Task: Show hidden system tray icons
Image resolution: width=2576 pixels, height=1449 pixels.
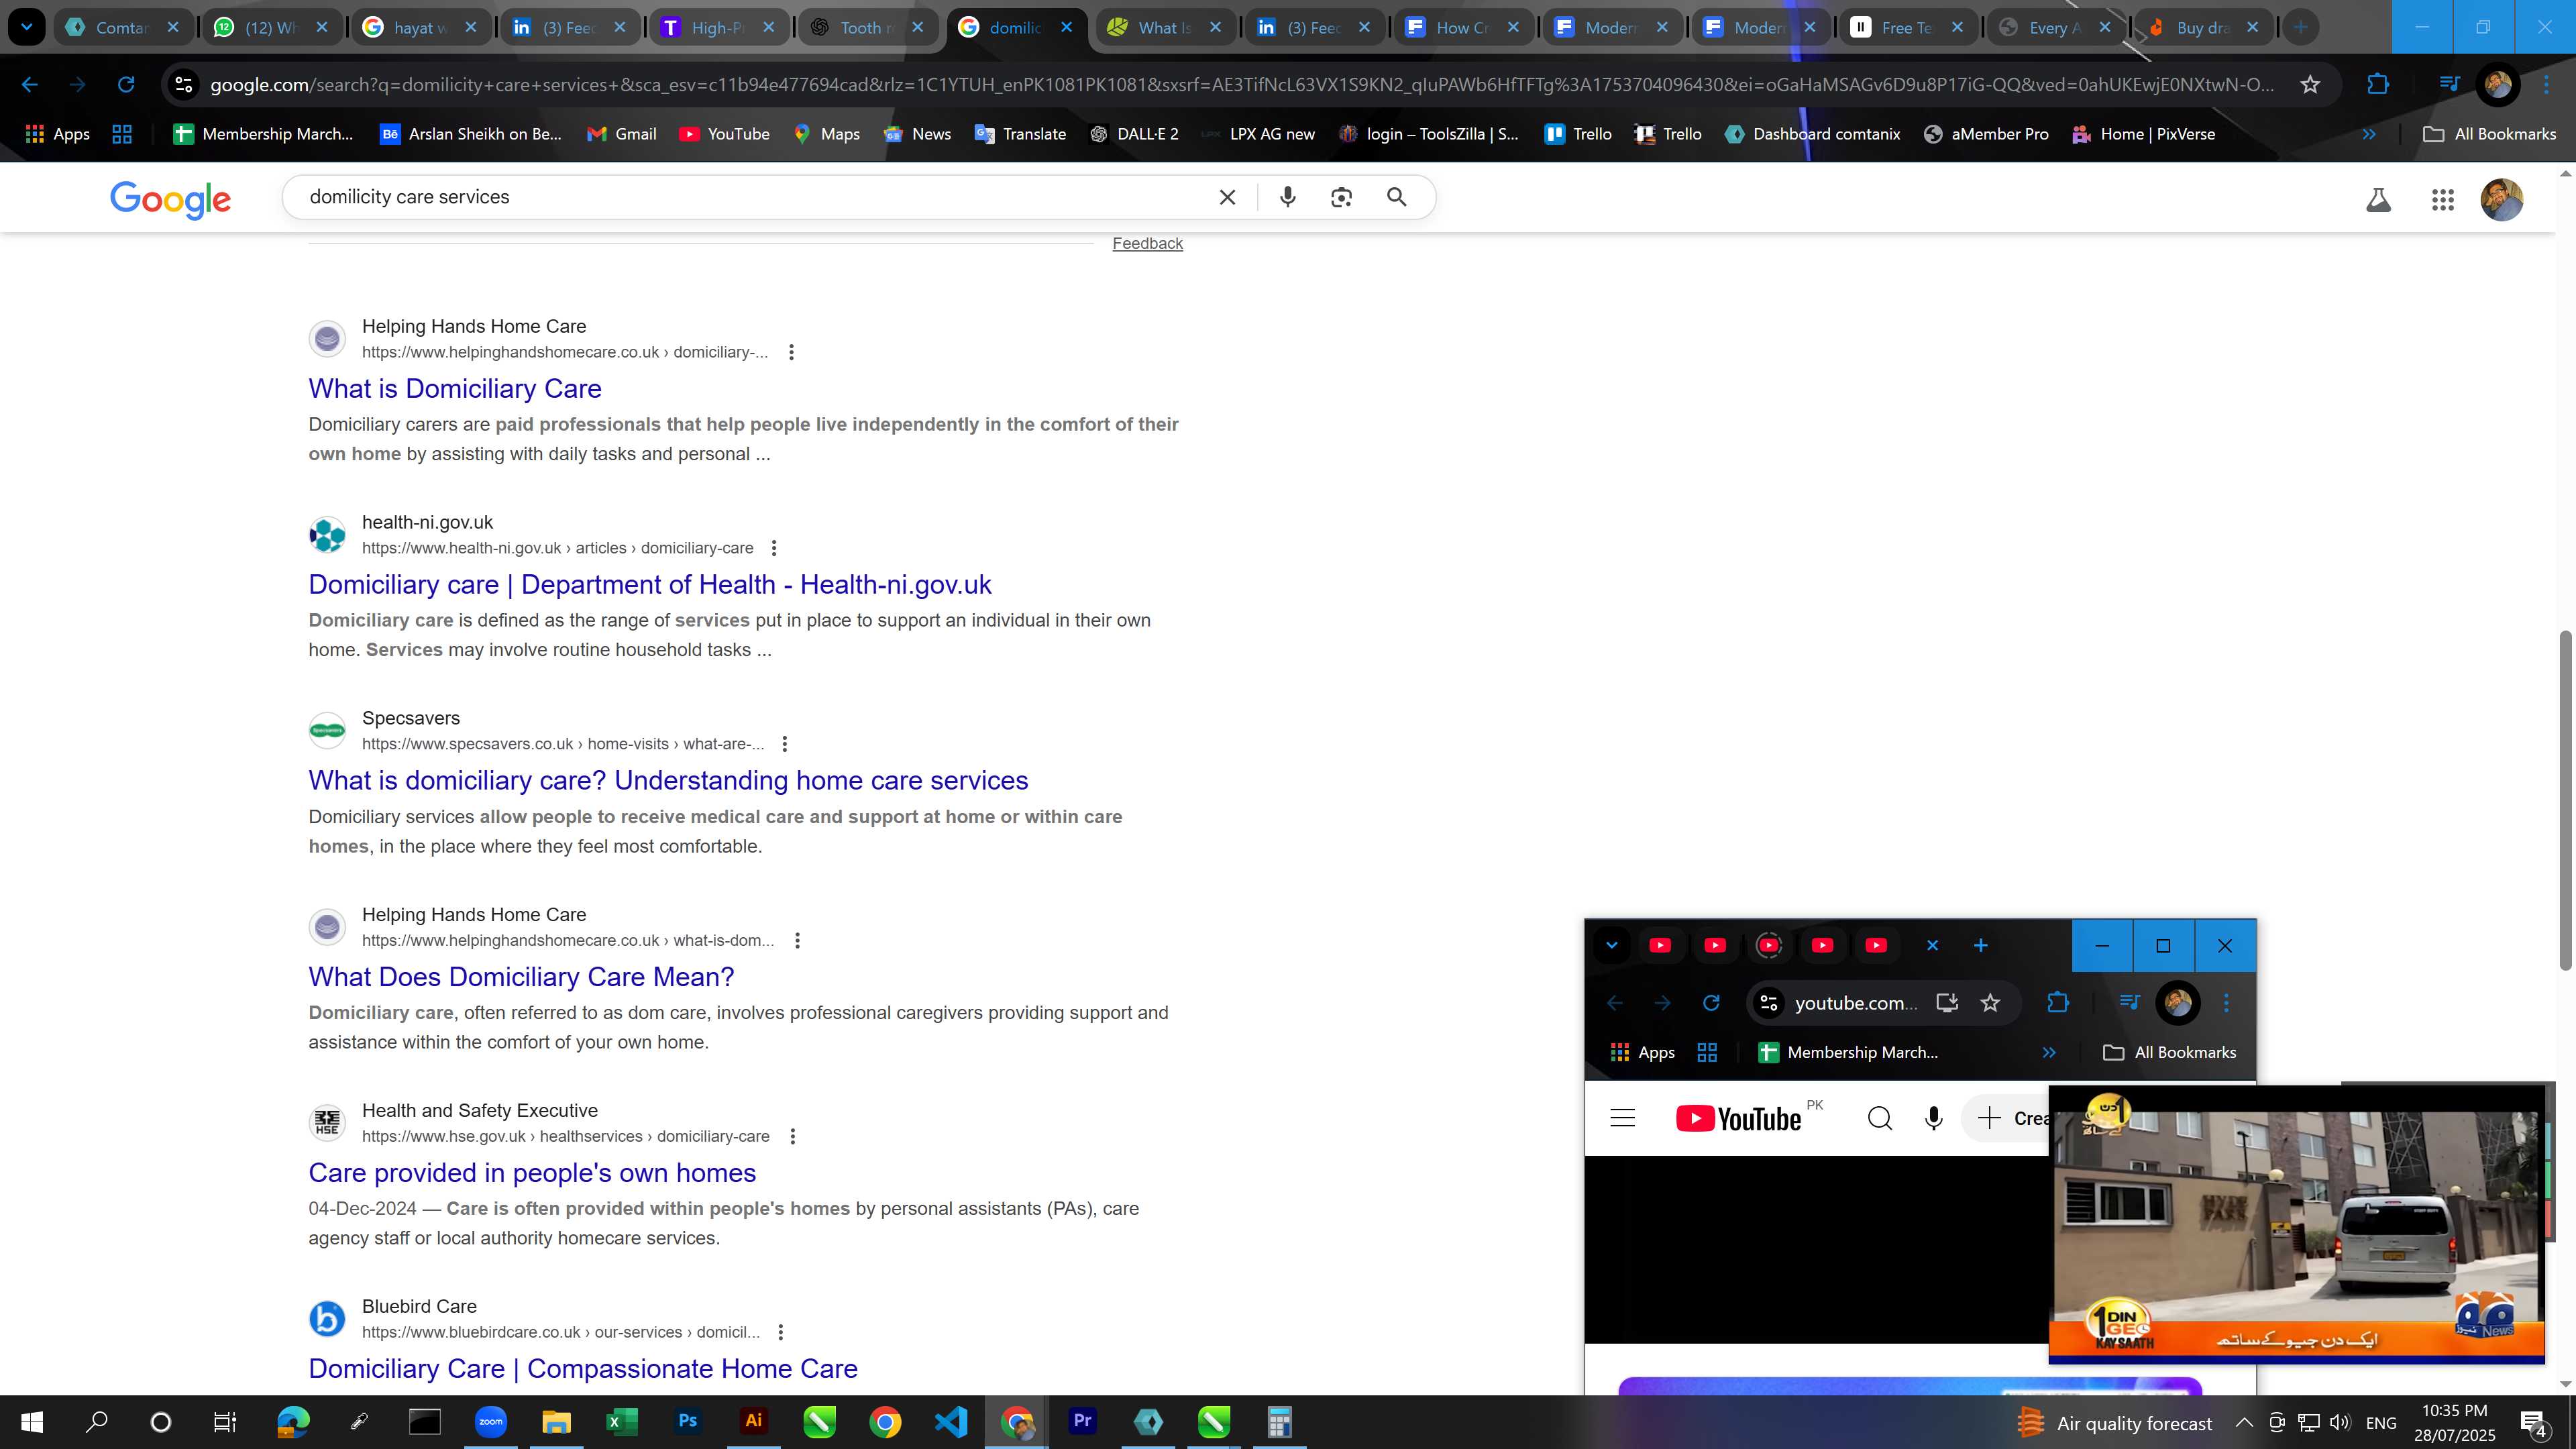Action: [x=2244, y=1423]
